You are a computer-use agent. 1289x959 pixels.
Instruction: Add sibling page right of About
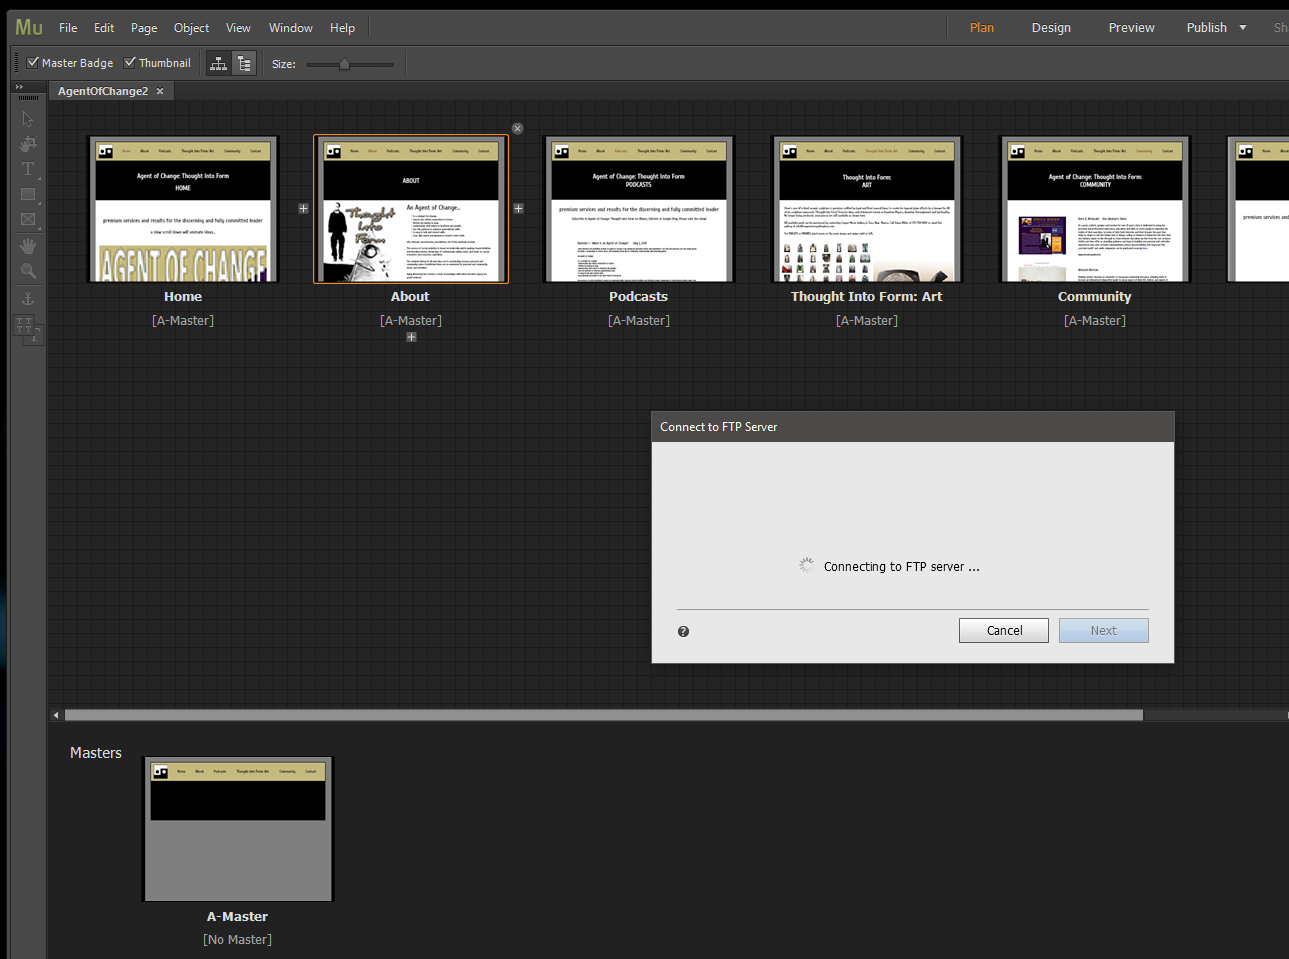click(518, 208)
